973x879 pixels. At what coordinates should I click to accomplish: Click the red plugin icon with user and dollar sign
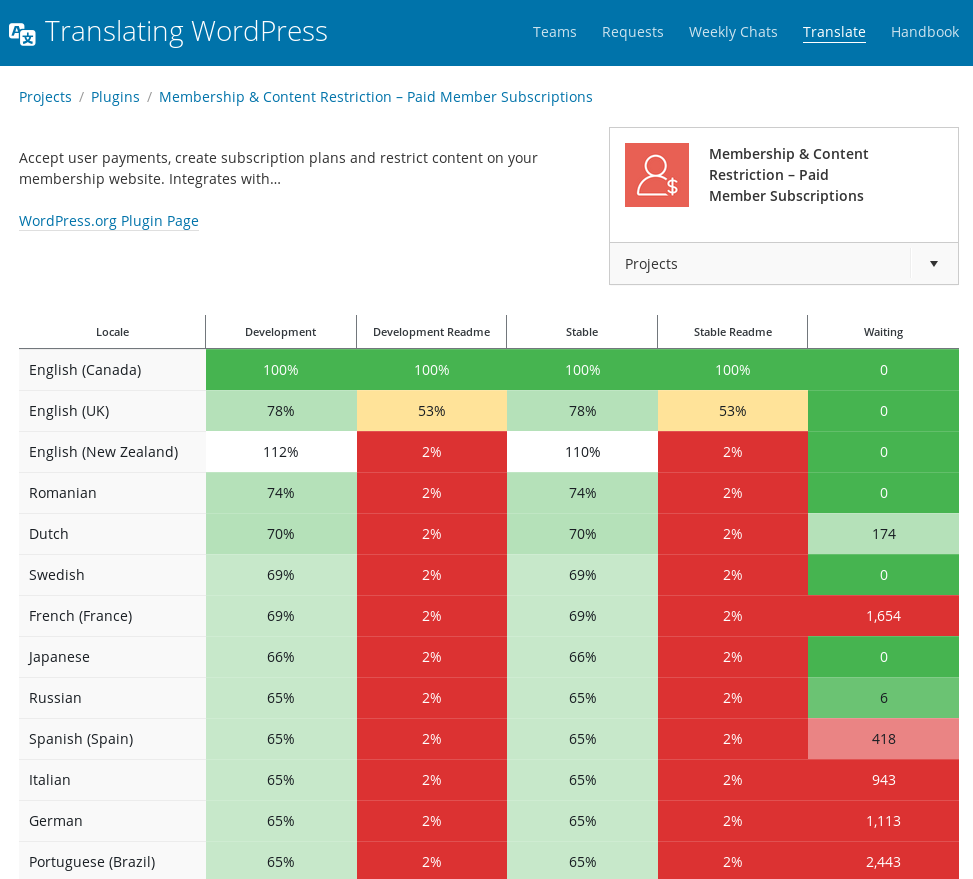tap(657, 175)
